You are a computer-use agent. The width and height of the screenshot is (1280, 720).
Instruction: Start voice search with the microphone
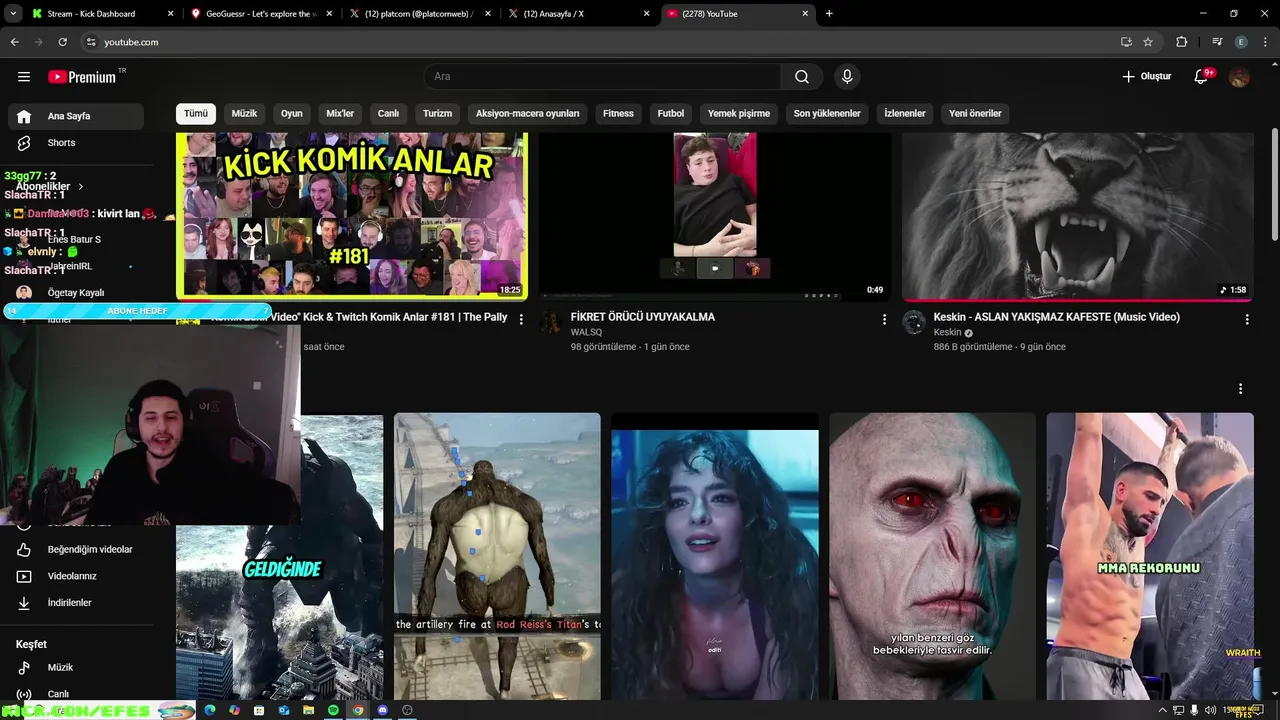847,77
